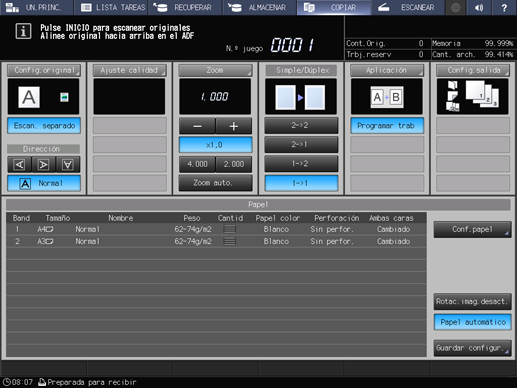Click the Cant. arch. 99.414% indicator
517x388 pixels.
tap(472, 54)
